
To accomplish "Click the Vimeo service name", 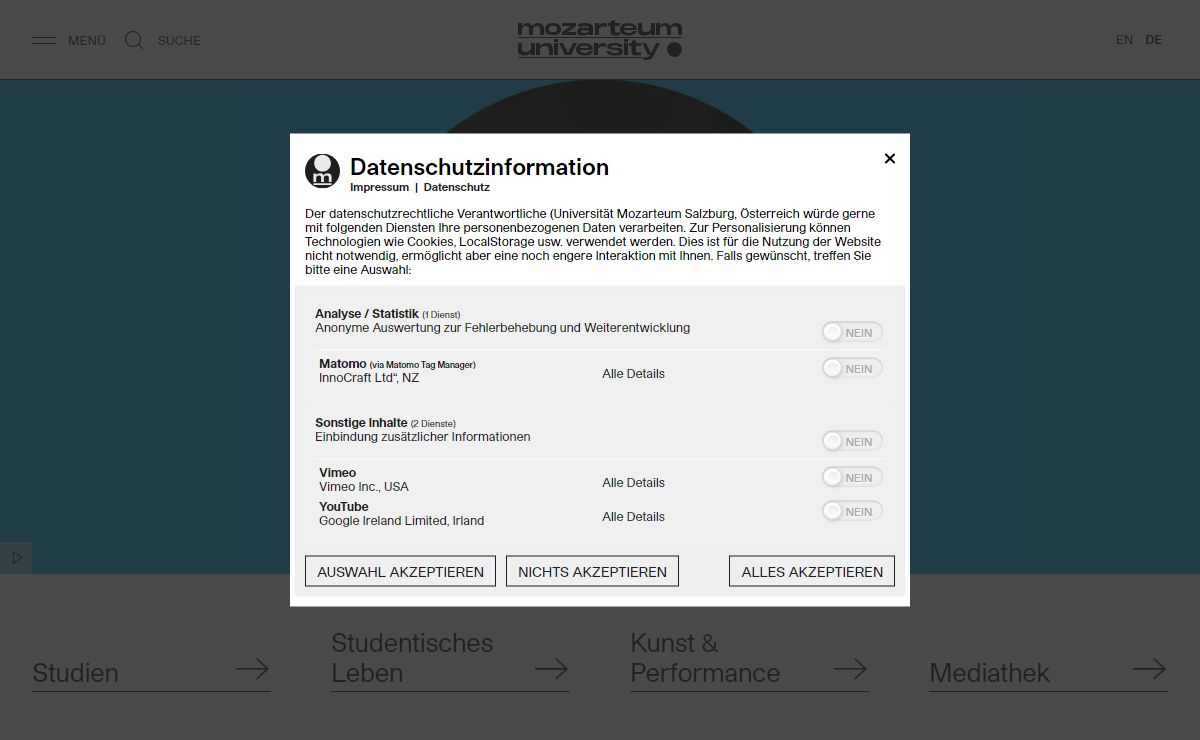I will point(337,473).
